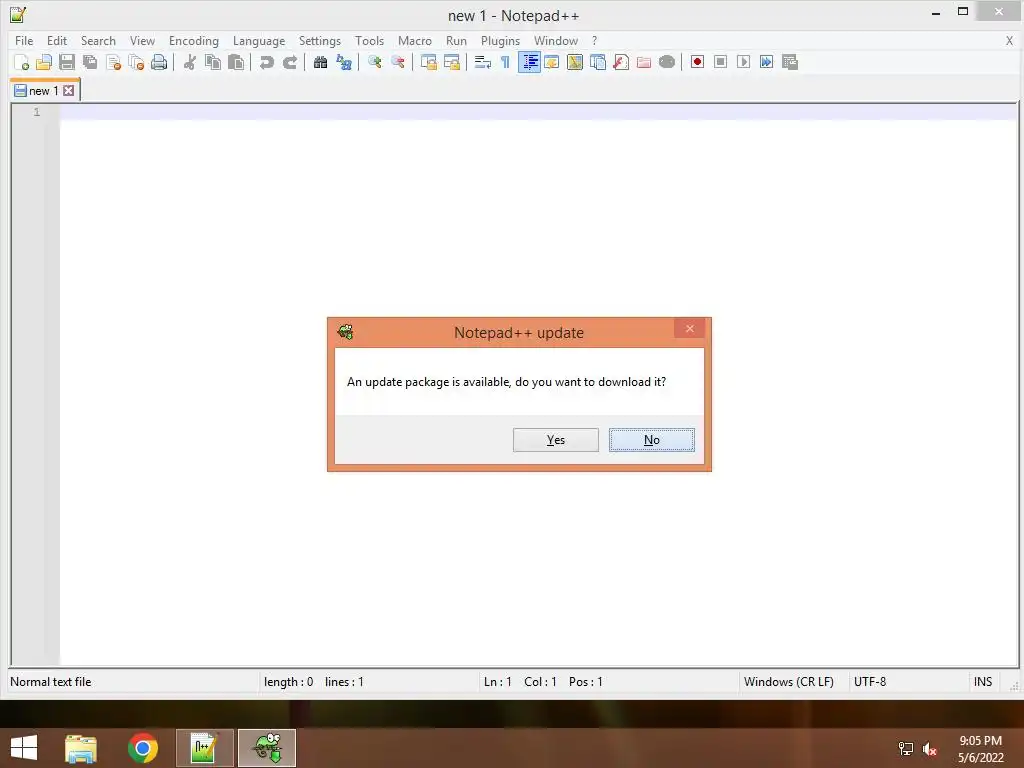Viewport: 1024px width, 768px height.
Task: Open the Macro menu
Action: pyautogui.click(x=415, y=40)
